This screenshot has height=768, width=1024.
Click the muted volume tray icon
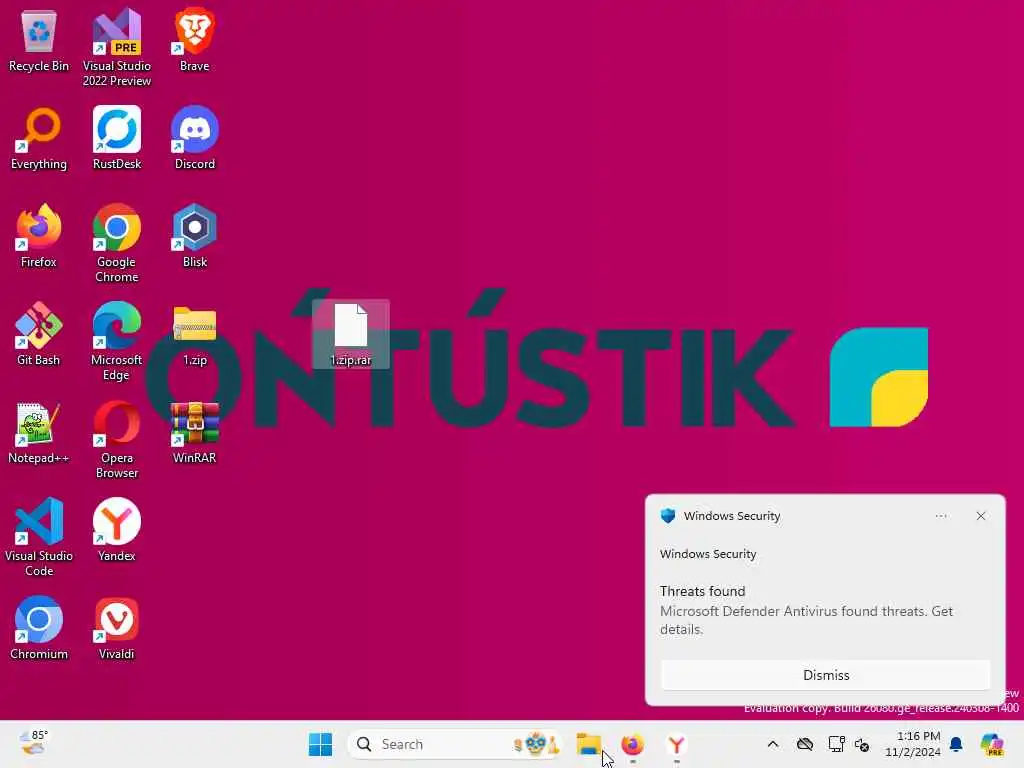pos(862,744)
